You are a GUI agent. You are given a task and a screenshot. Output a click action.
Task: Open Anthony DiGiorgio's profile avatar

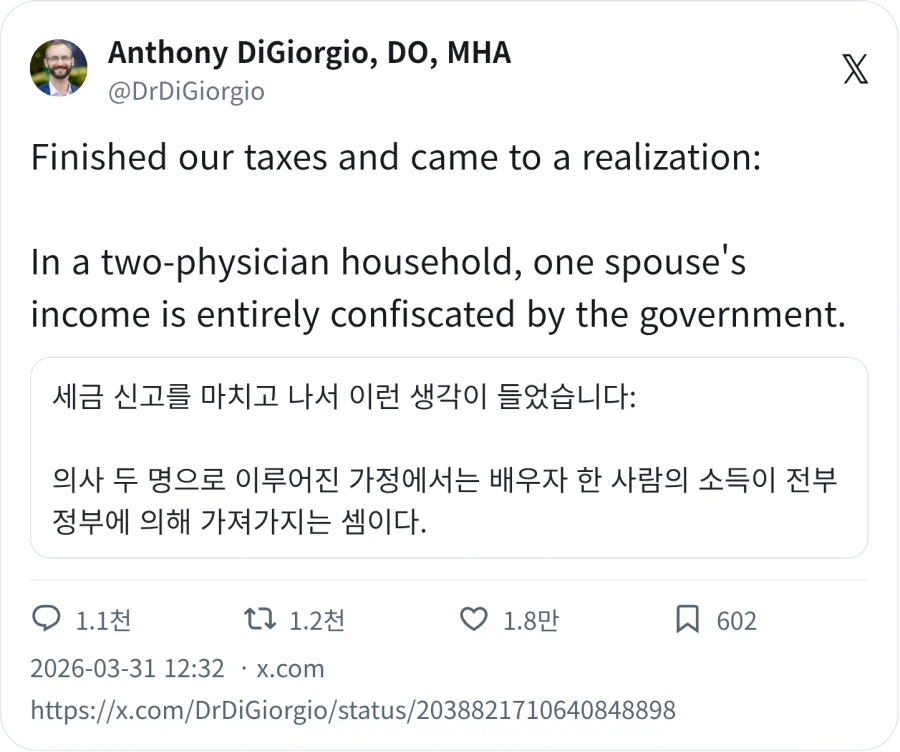point(59,69)
